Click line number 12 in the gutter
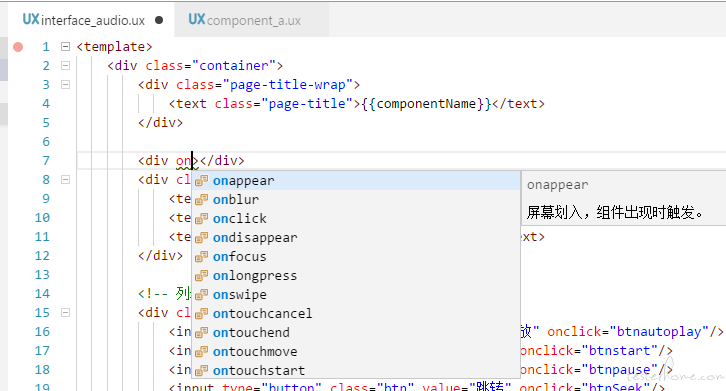This screenshot has width=726, height=391. coord(42,255)
